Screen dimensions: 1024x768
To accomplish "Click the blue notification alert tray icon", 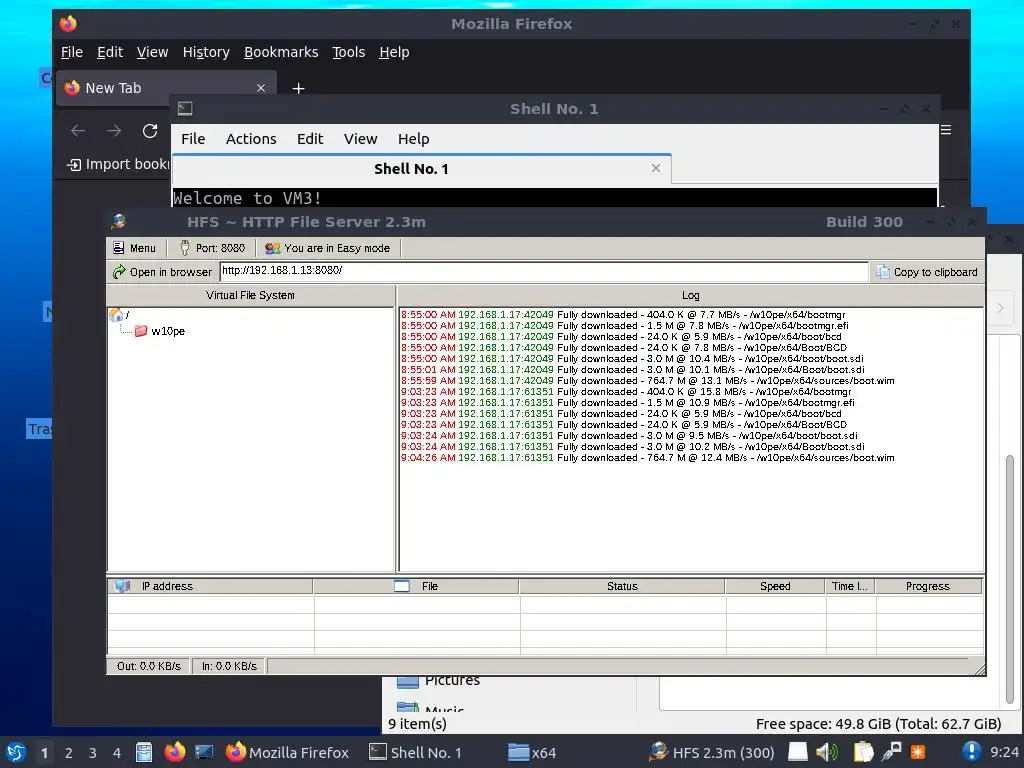I will click(x=971, y=751).
